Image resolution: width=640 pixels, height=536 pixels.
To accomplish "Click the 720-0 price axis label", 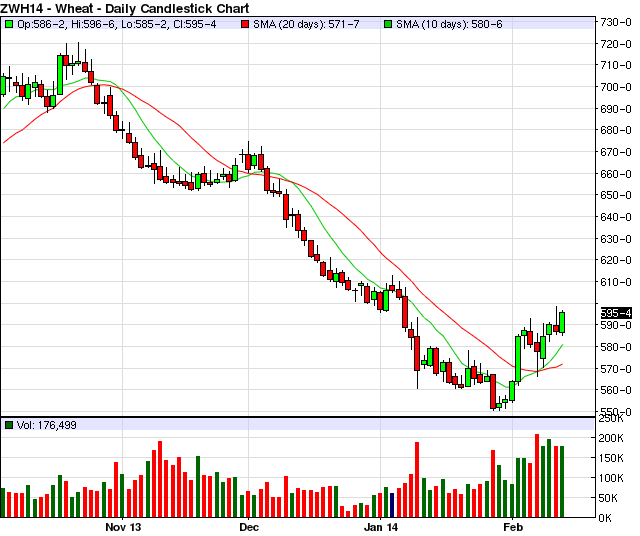I will (616, 44).
